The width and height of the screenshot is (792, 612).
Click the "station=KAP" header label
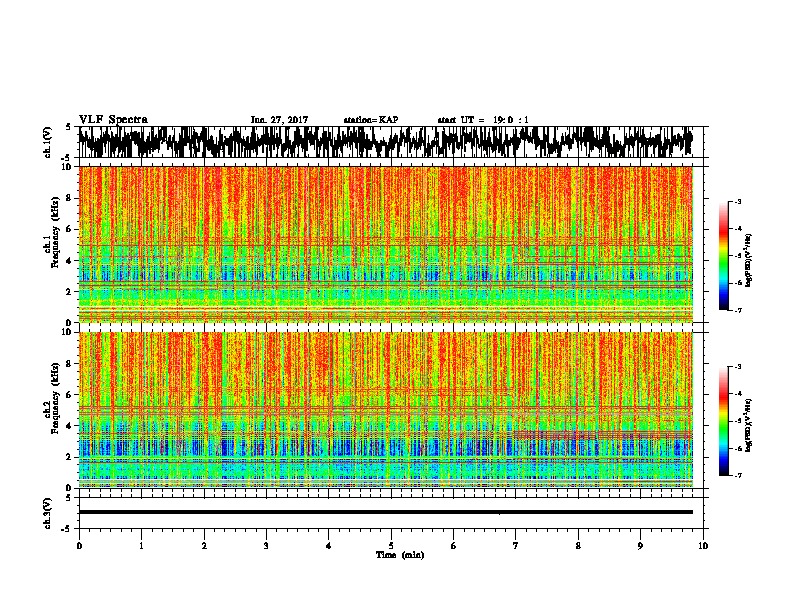coord(371,120)
